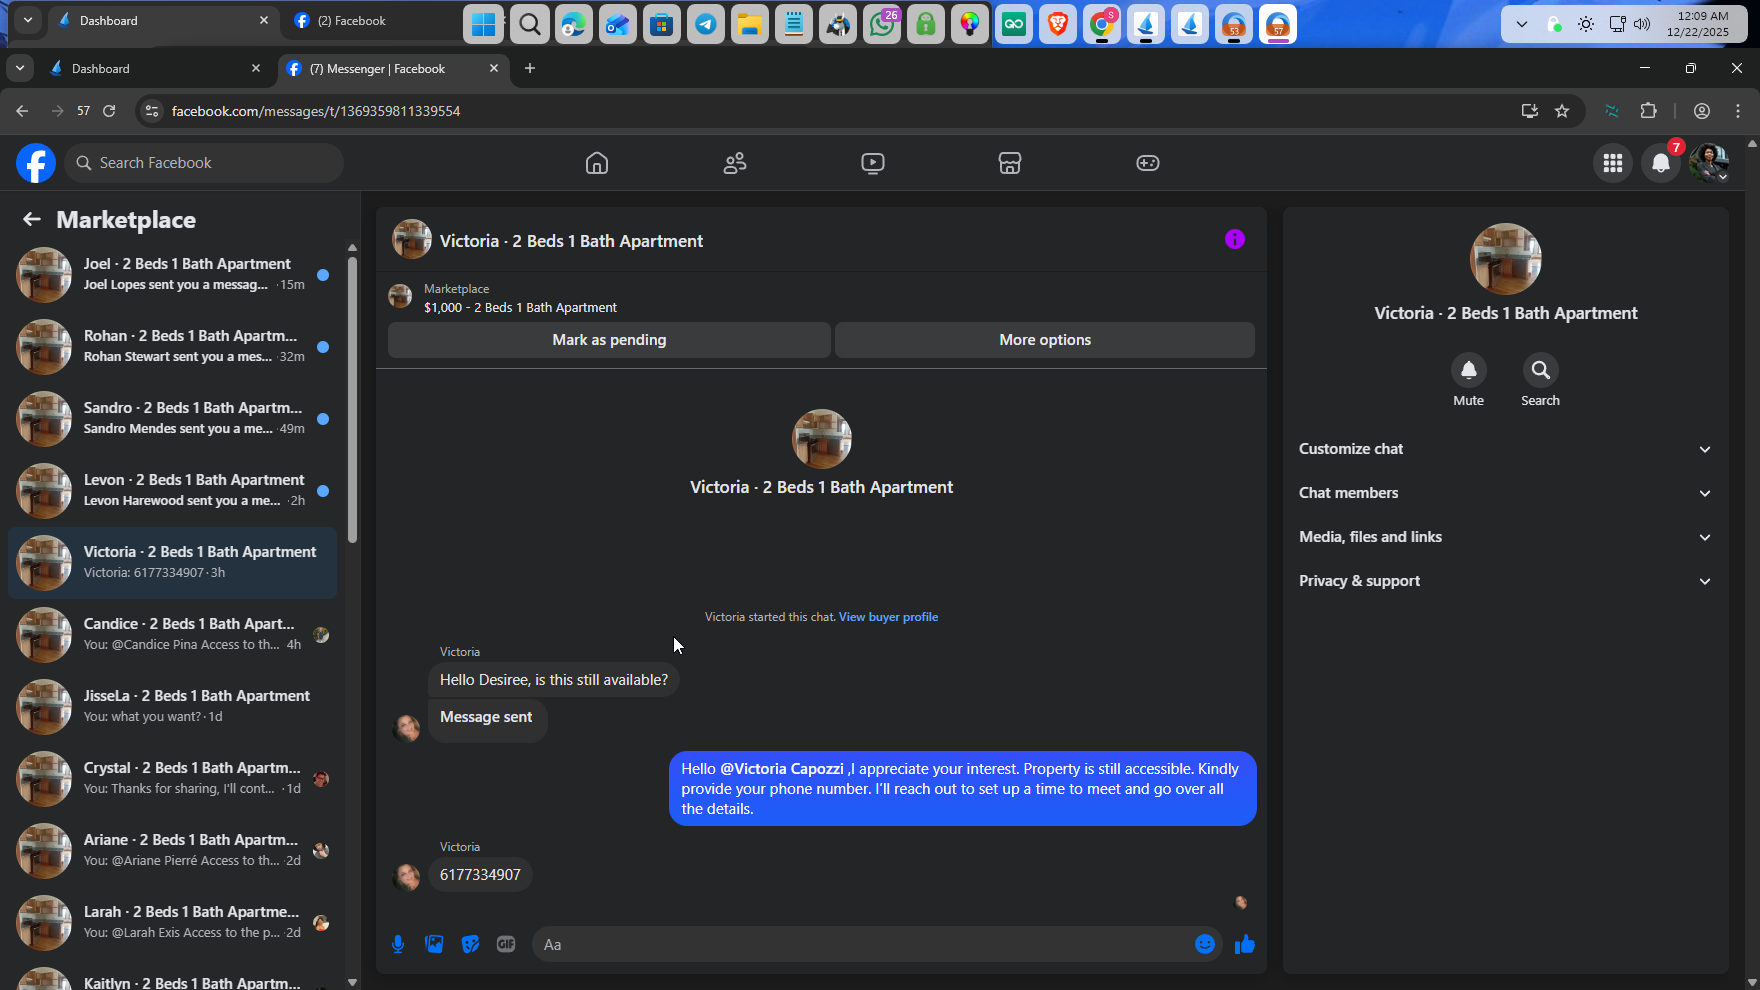
Task: Bookmark this tab with the star icon
Action: click(x=1562, y=111)
